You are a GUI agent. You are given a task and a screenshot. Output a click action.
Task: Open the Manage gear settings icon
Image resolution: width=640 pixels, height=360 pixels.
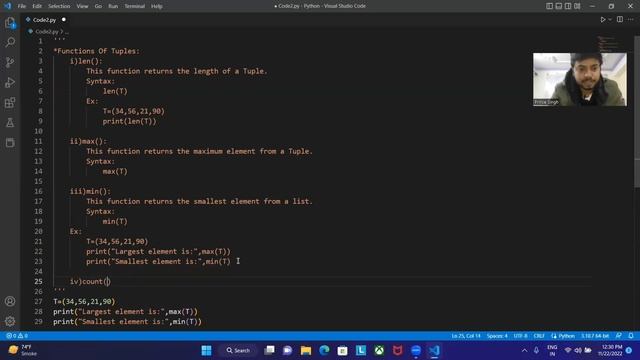pyautogui.click(x=10, y=321)
